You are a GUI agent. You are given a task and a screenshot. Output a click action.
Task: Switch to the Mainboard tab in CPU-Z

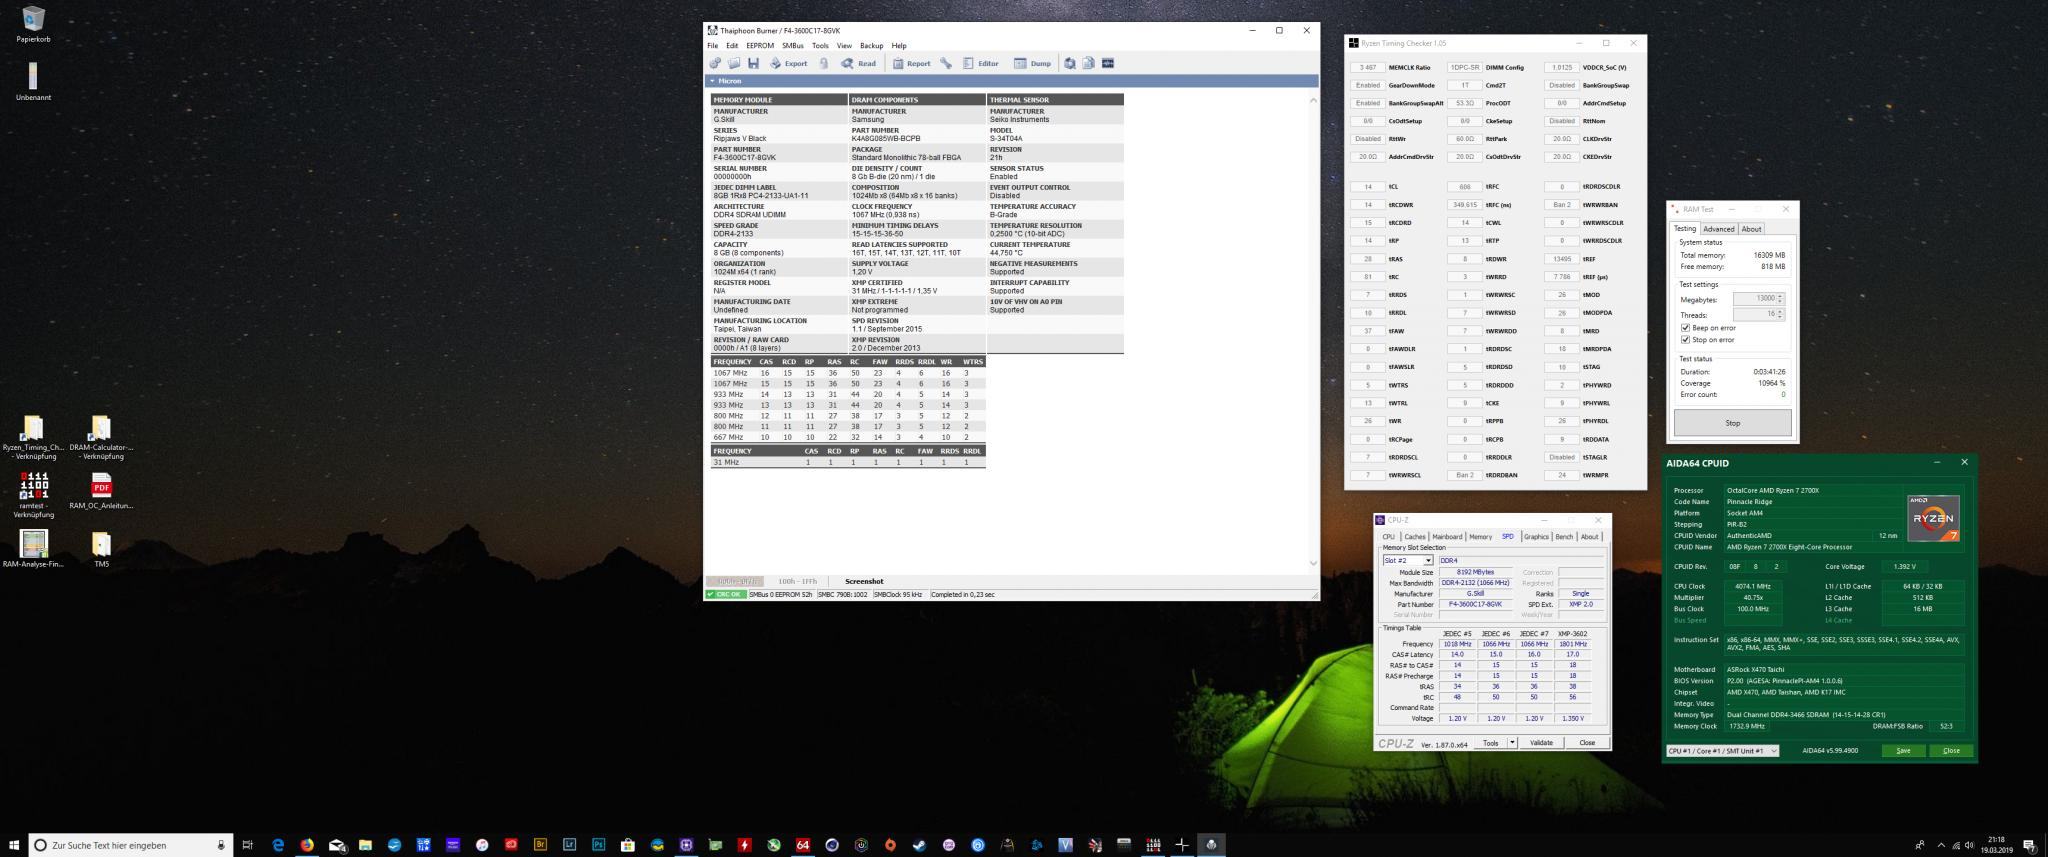(x=1447, y=537)
